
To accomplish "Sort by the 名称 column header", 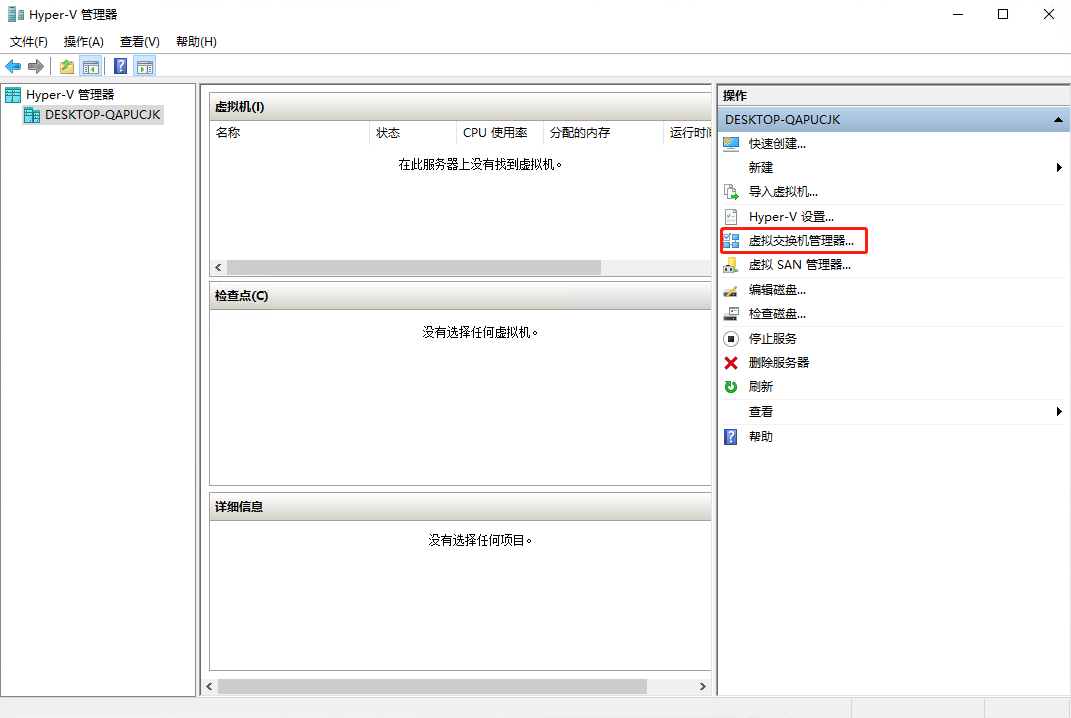I will (x=290, y=133).
